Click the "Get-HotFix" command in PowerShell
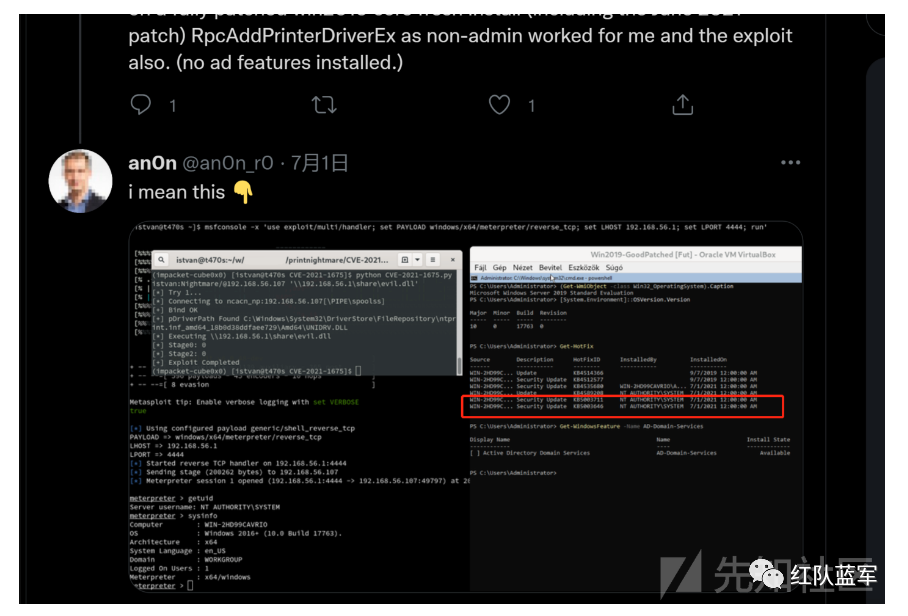This screenshot has width=908, height=616. (x=576, y=346)
